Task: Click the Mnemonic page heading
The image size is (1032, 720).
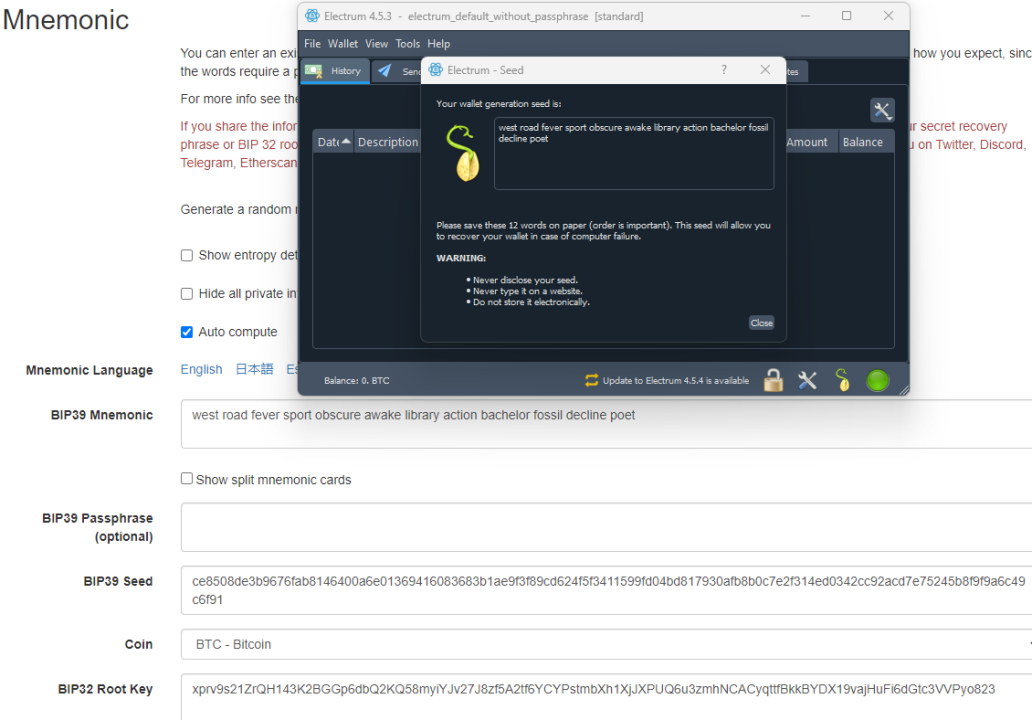Action: (65, 20)
